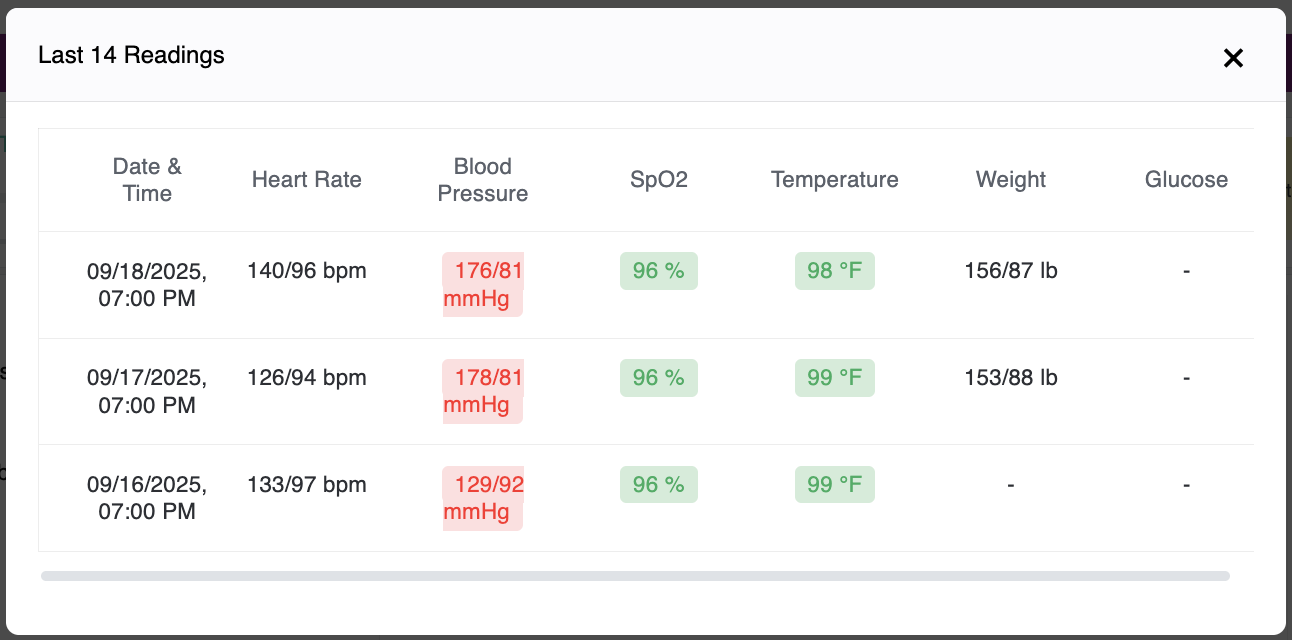Click the Last 14 Readings title
Screen dimensions: 1292x640
131,55
